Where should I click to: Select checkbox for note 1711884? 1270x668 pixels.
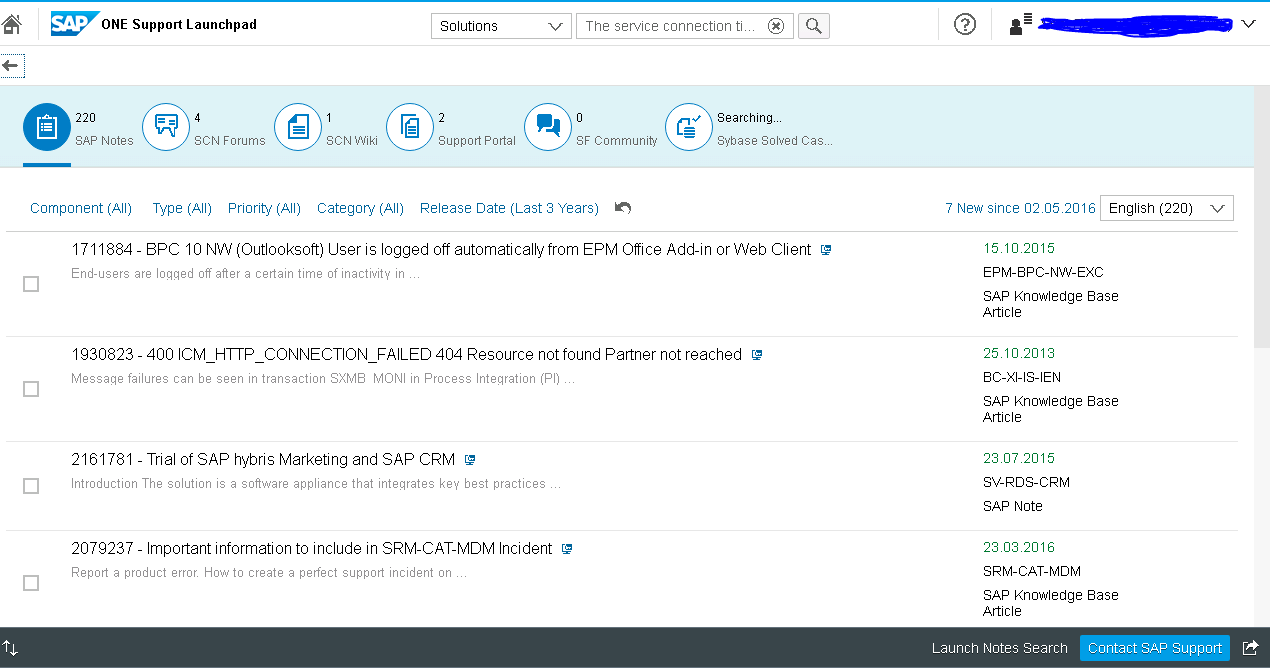(x=31, y=284)
